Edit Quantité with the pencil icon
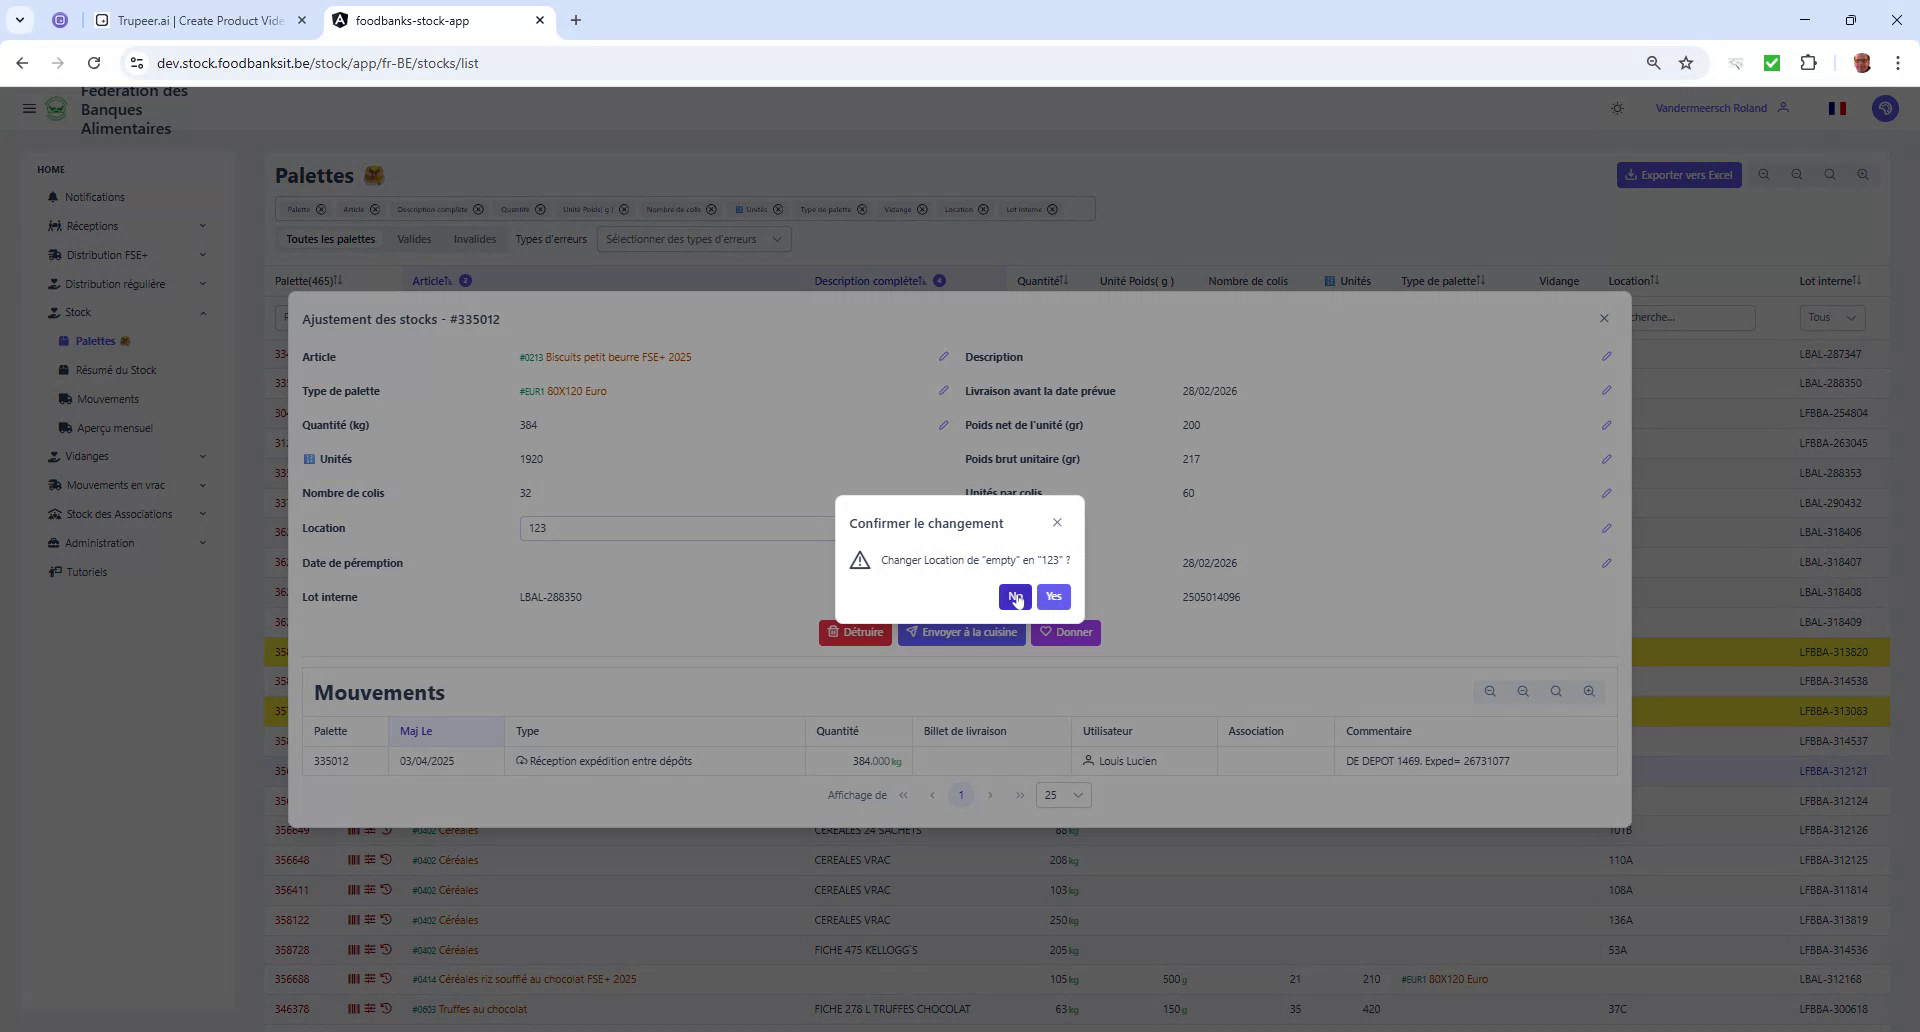1920x1032 pixels. pos(944,425)
